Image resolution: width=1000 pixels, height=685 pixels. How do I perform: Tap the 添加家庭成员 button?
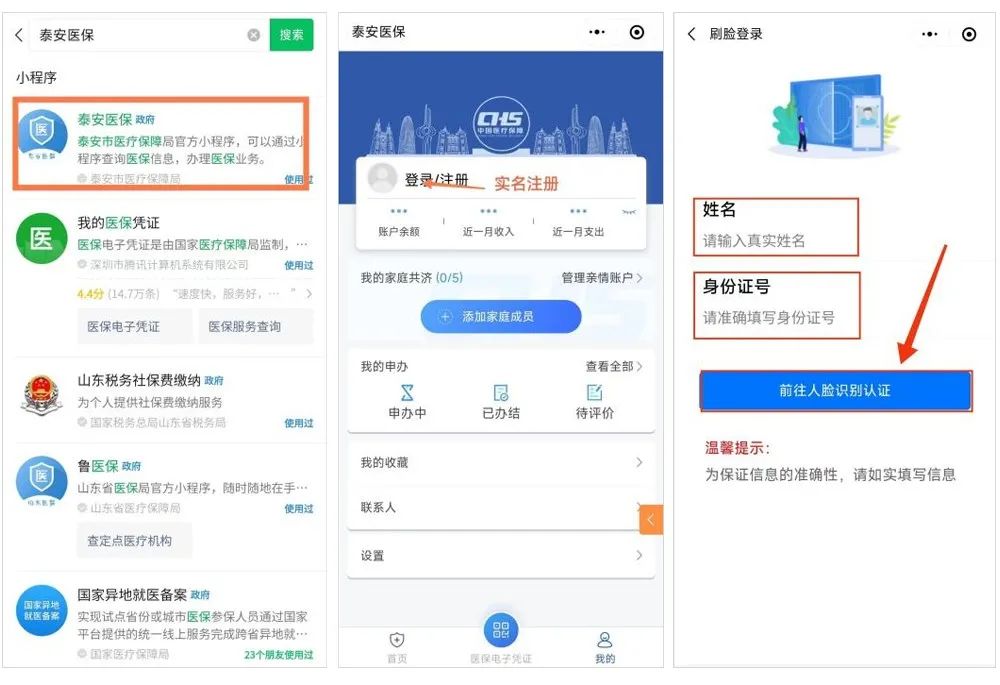click(501, 316)
